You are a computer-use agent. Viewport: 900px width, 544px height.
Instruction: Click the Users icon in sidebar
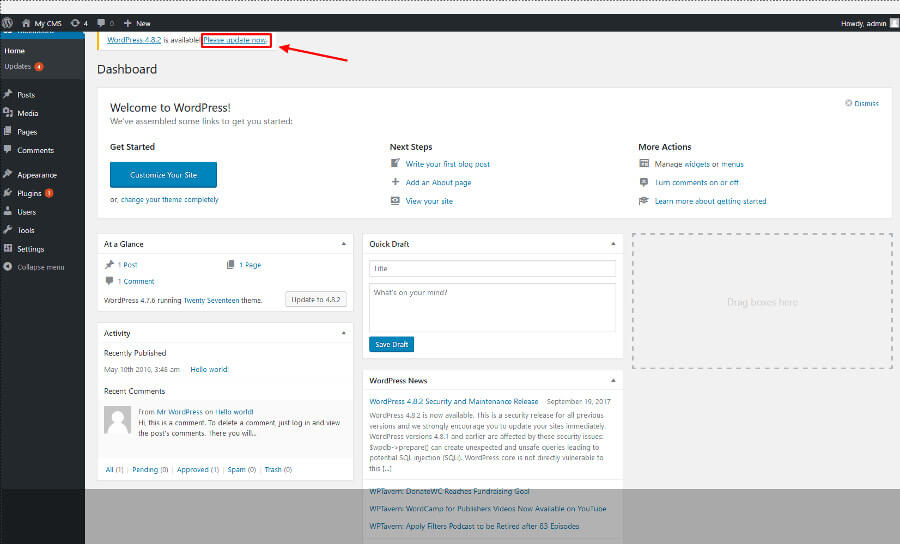(7, 211)
